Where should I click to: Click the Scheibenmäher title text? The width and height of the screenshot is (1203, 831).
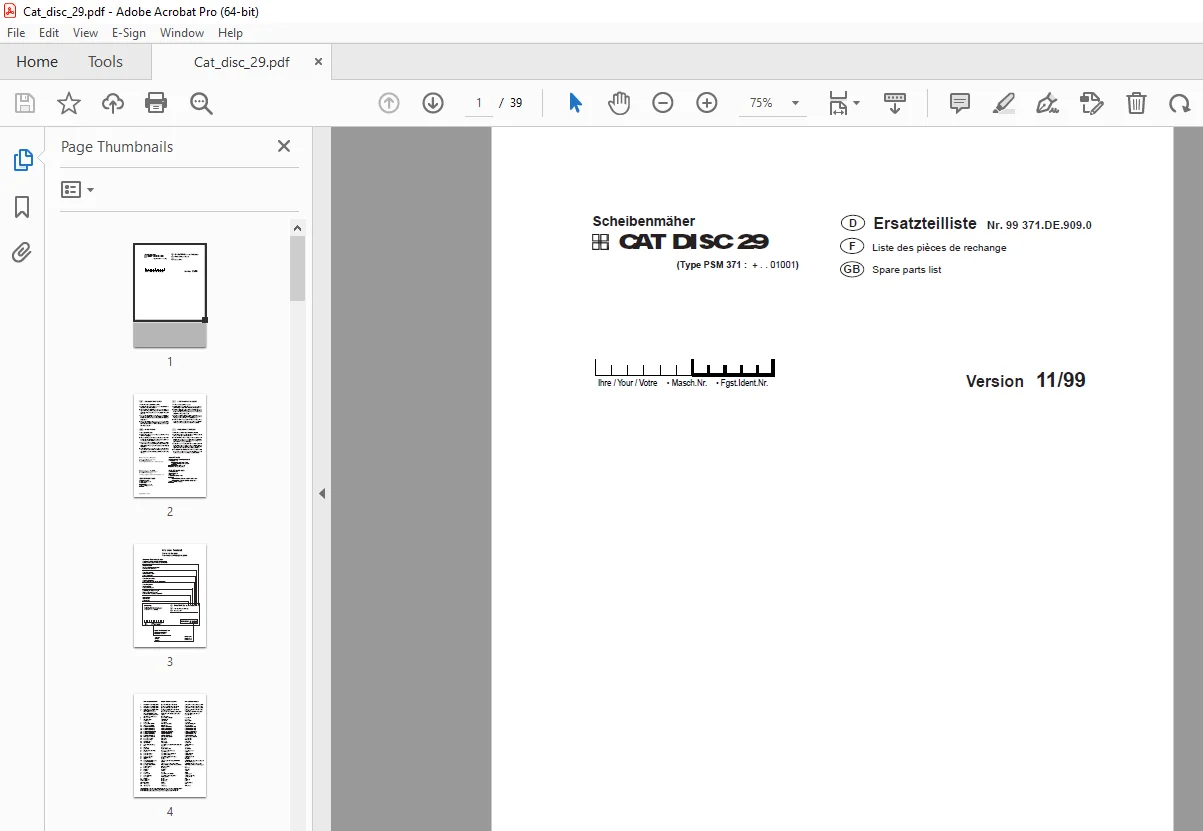pyautogui.click(x=644, y=221)
